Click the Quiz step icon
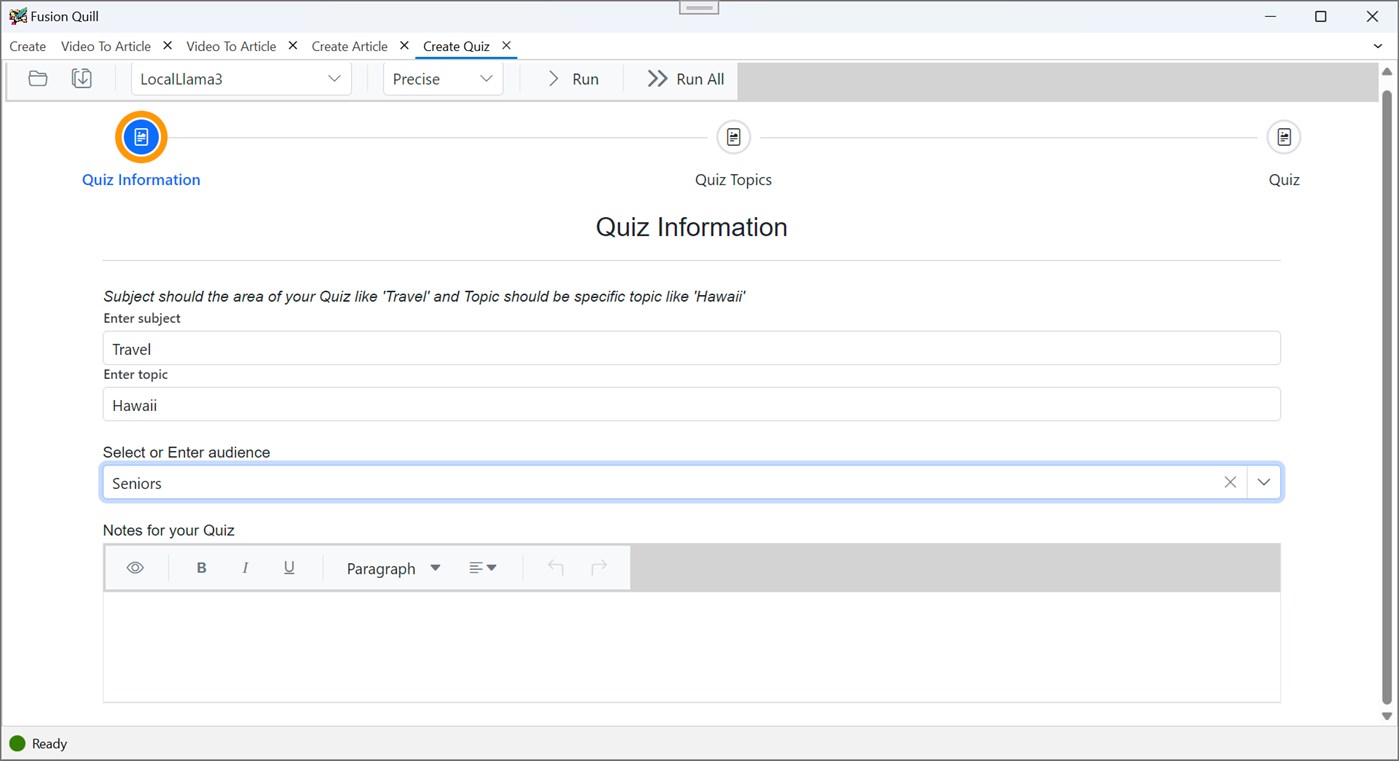The image size is (1399, 761). (x=1283, y=137)
